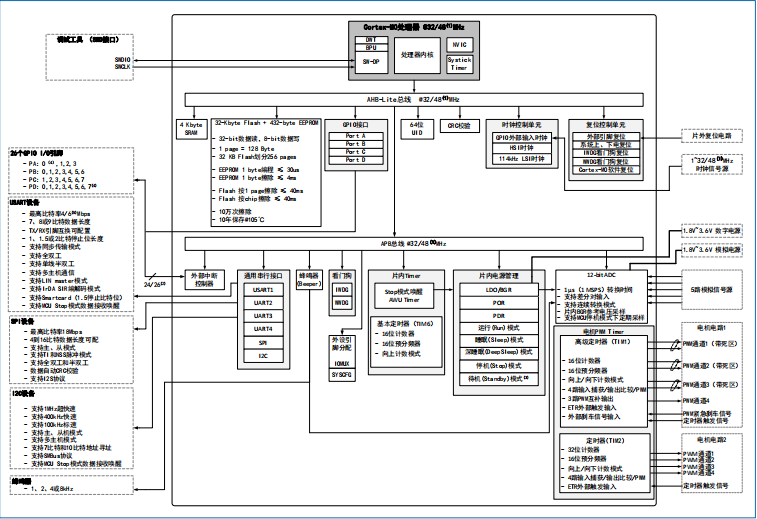757x519 pixels.
Task: Click the "5路模拟信号源" box
Action: 712,290
